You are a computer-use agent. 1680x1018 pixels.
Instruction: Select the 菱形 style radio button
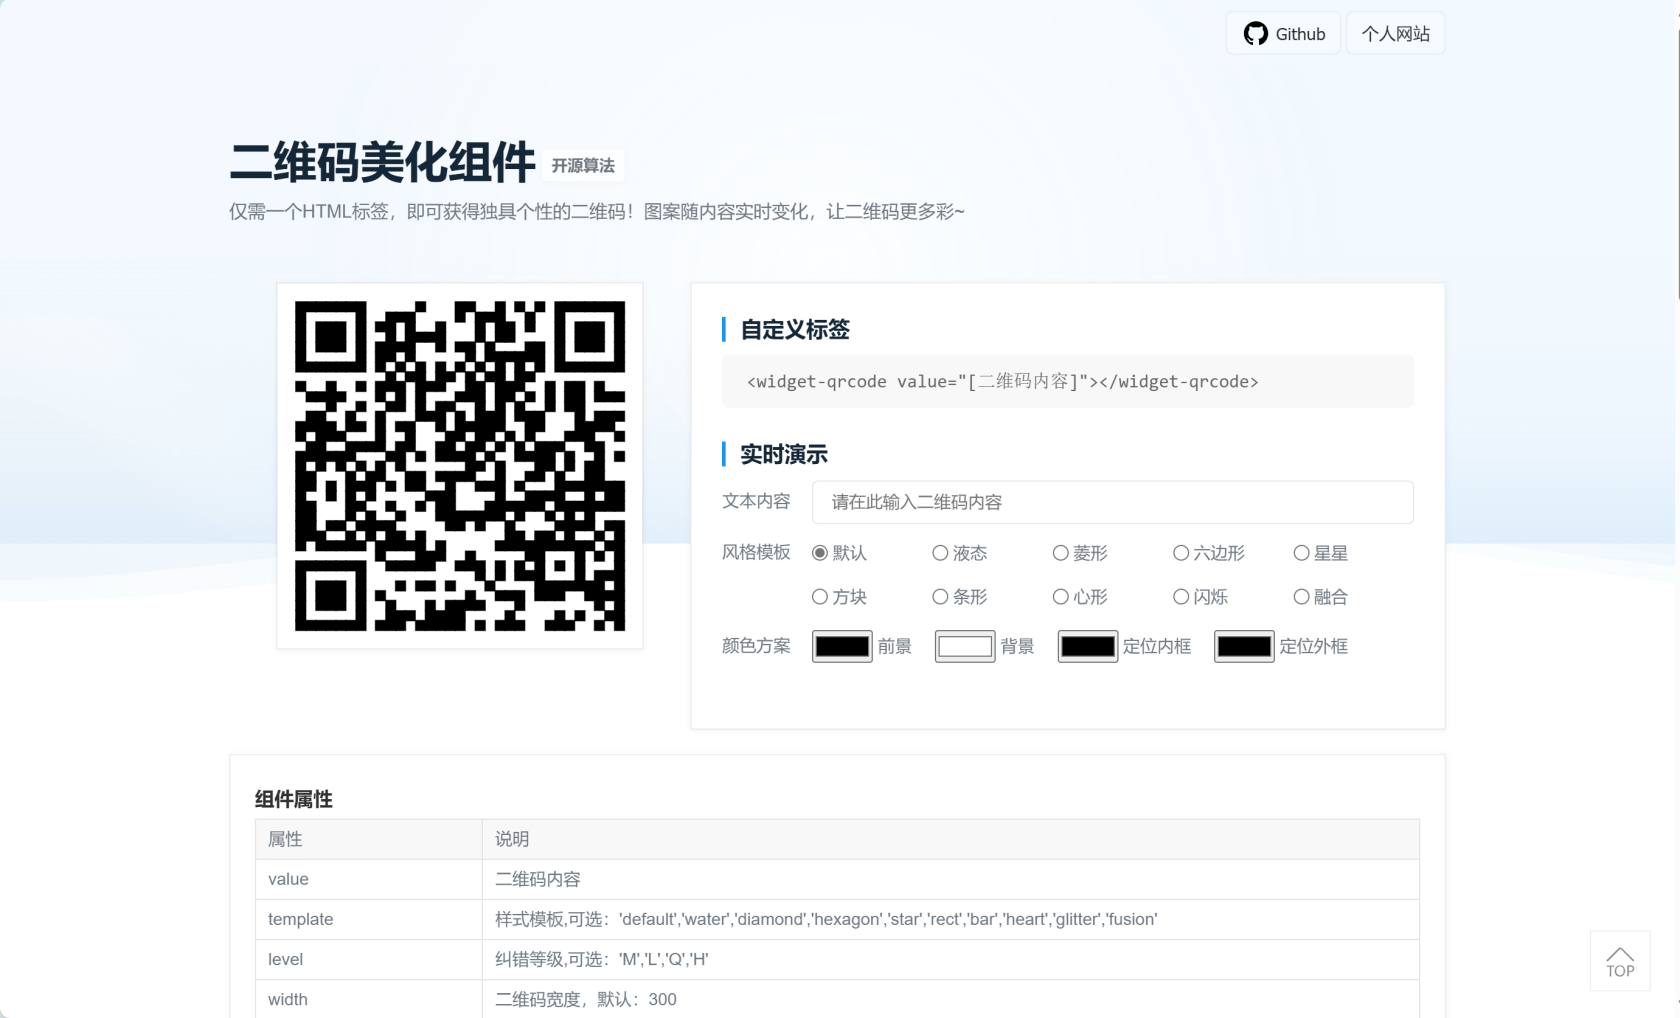[1061, 553]
